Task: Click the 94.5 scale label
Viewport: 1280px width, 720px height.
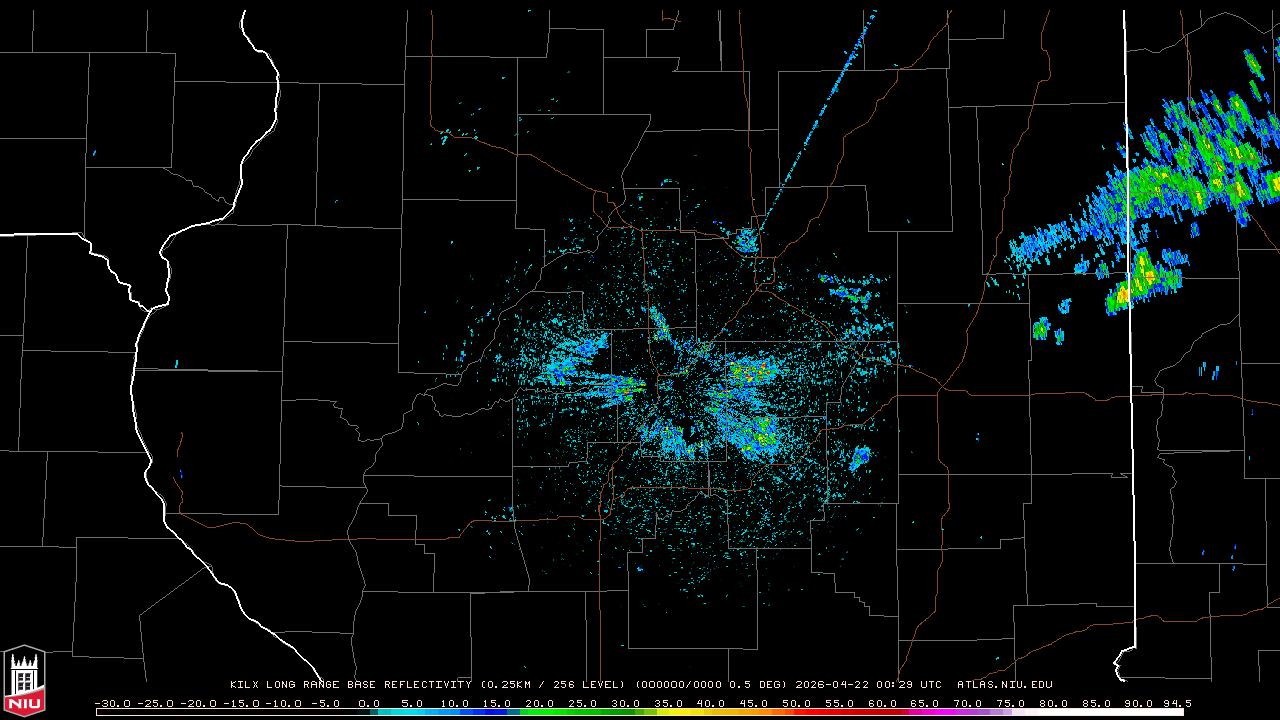Action: 1176,703
